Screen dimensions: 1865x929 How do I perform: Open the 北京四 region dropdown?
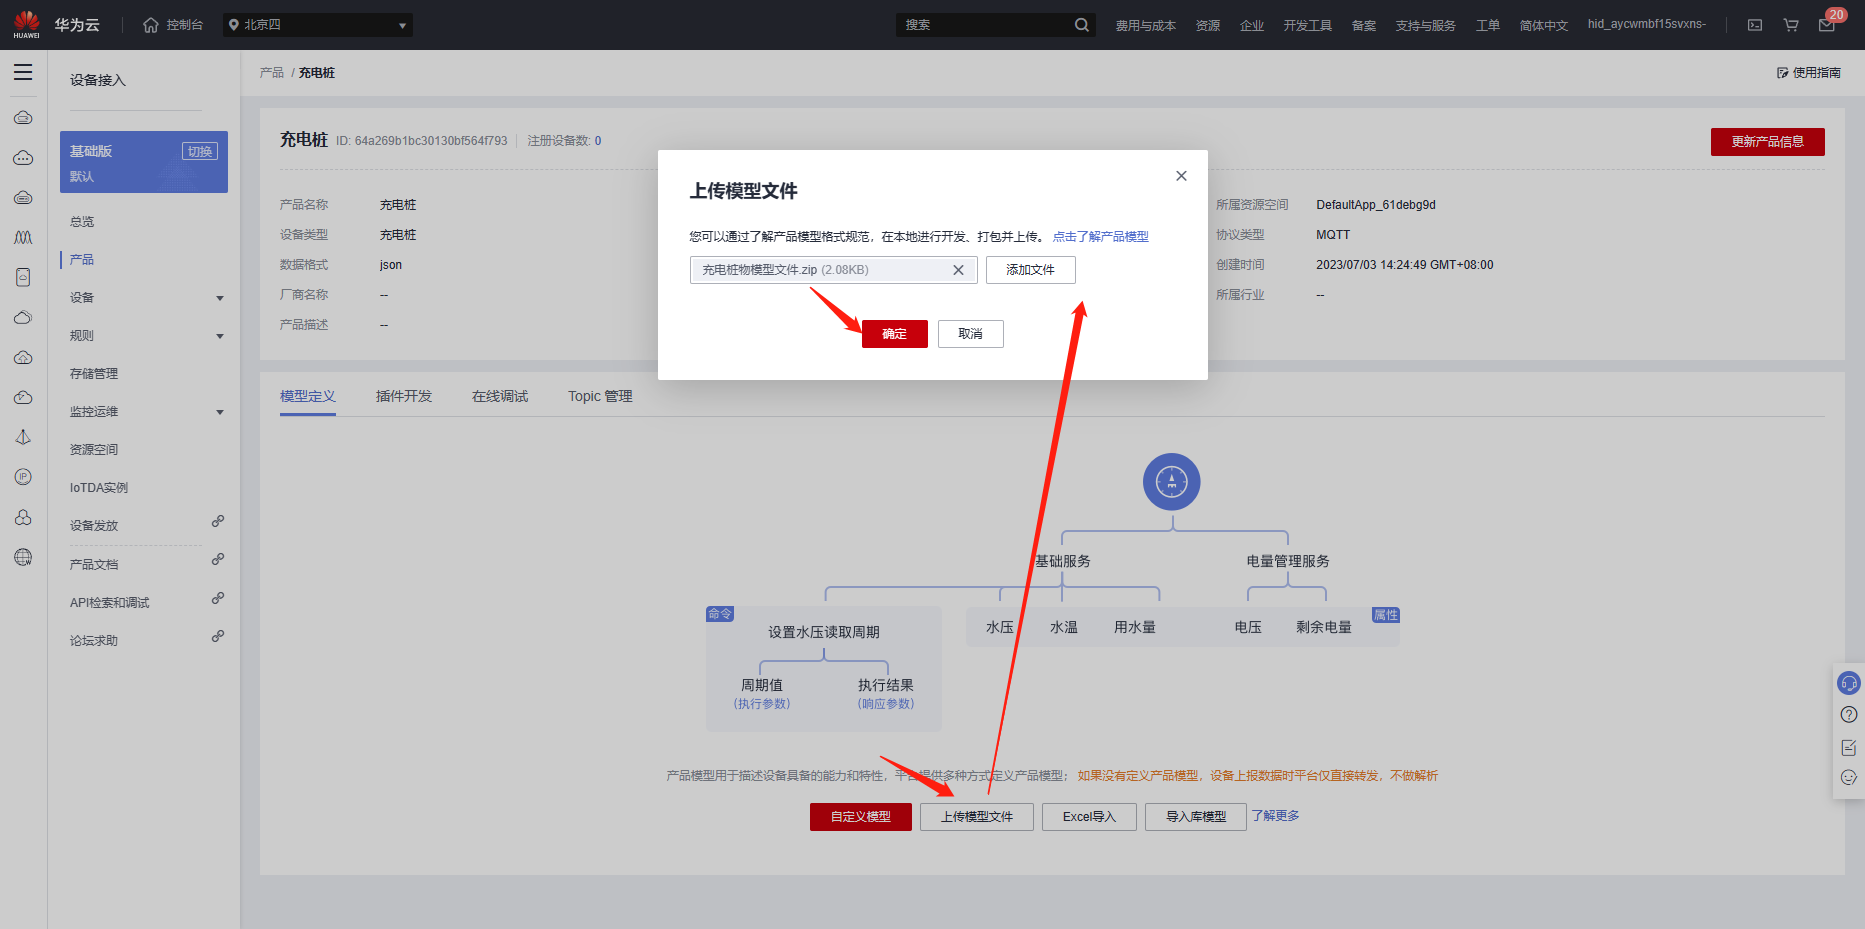318,25
